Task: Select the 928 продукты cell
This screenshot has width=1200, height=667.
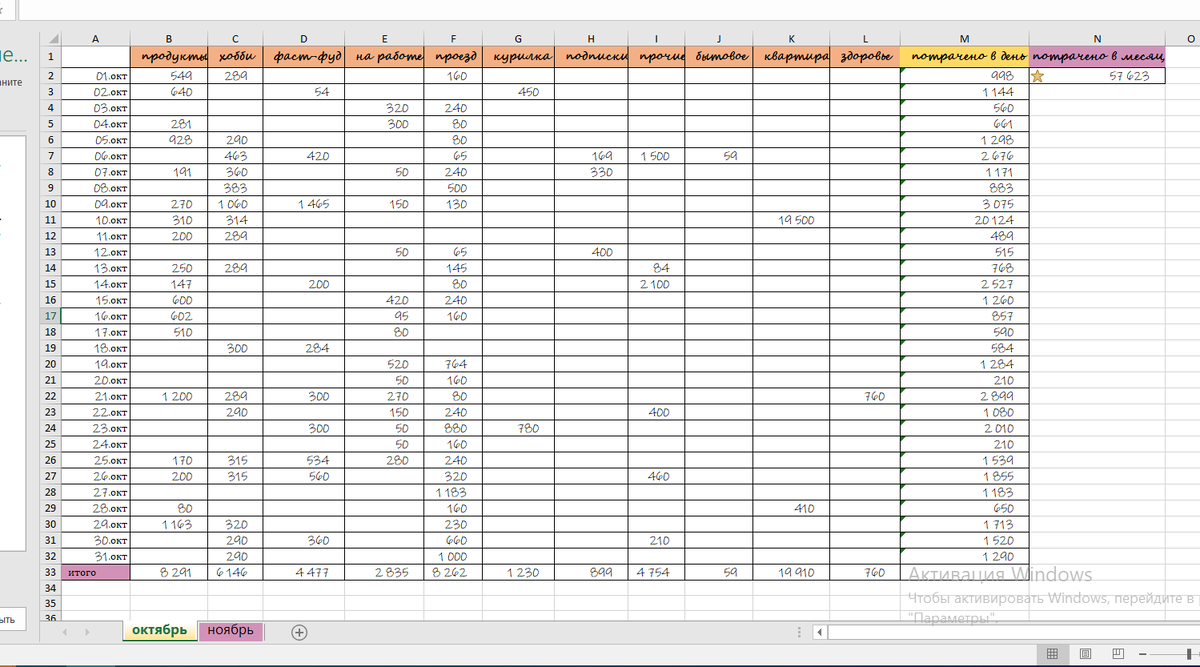Action: coord(169,140)
